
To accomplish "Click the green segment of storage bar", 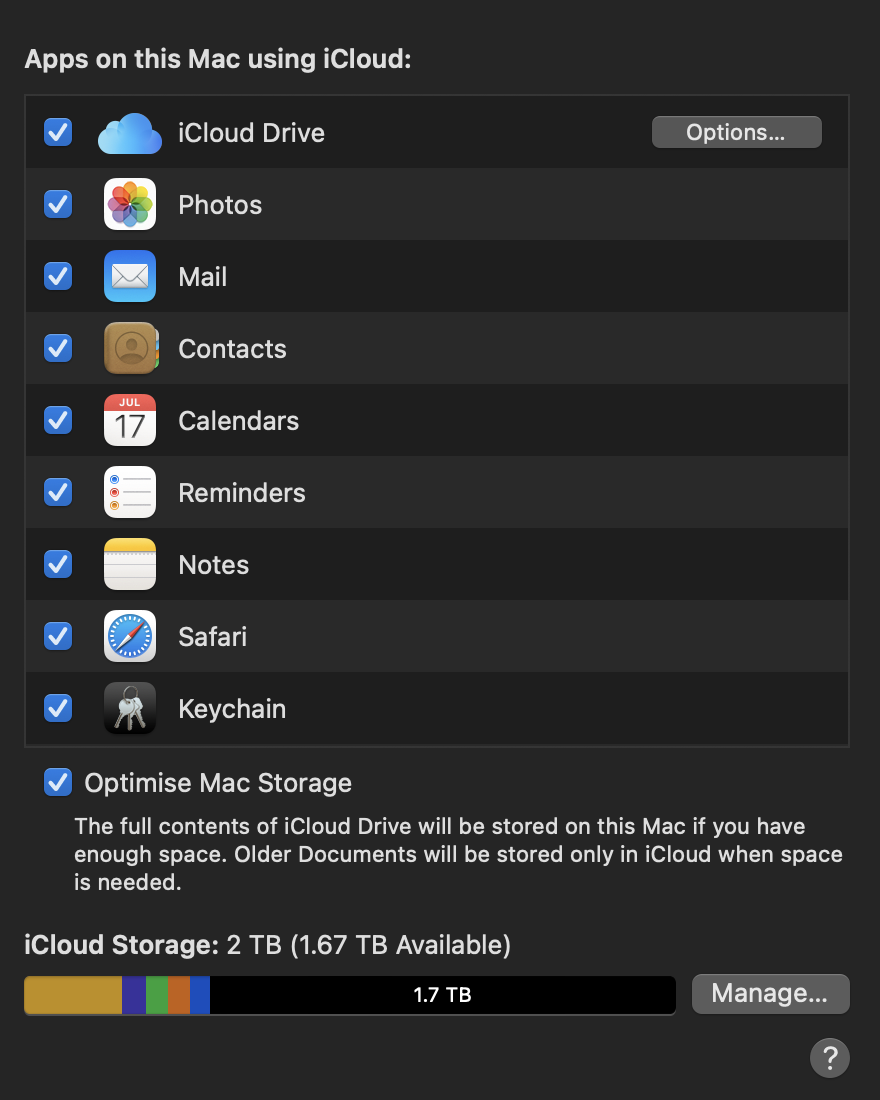I will point(157,995).
